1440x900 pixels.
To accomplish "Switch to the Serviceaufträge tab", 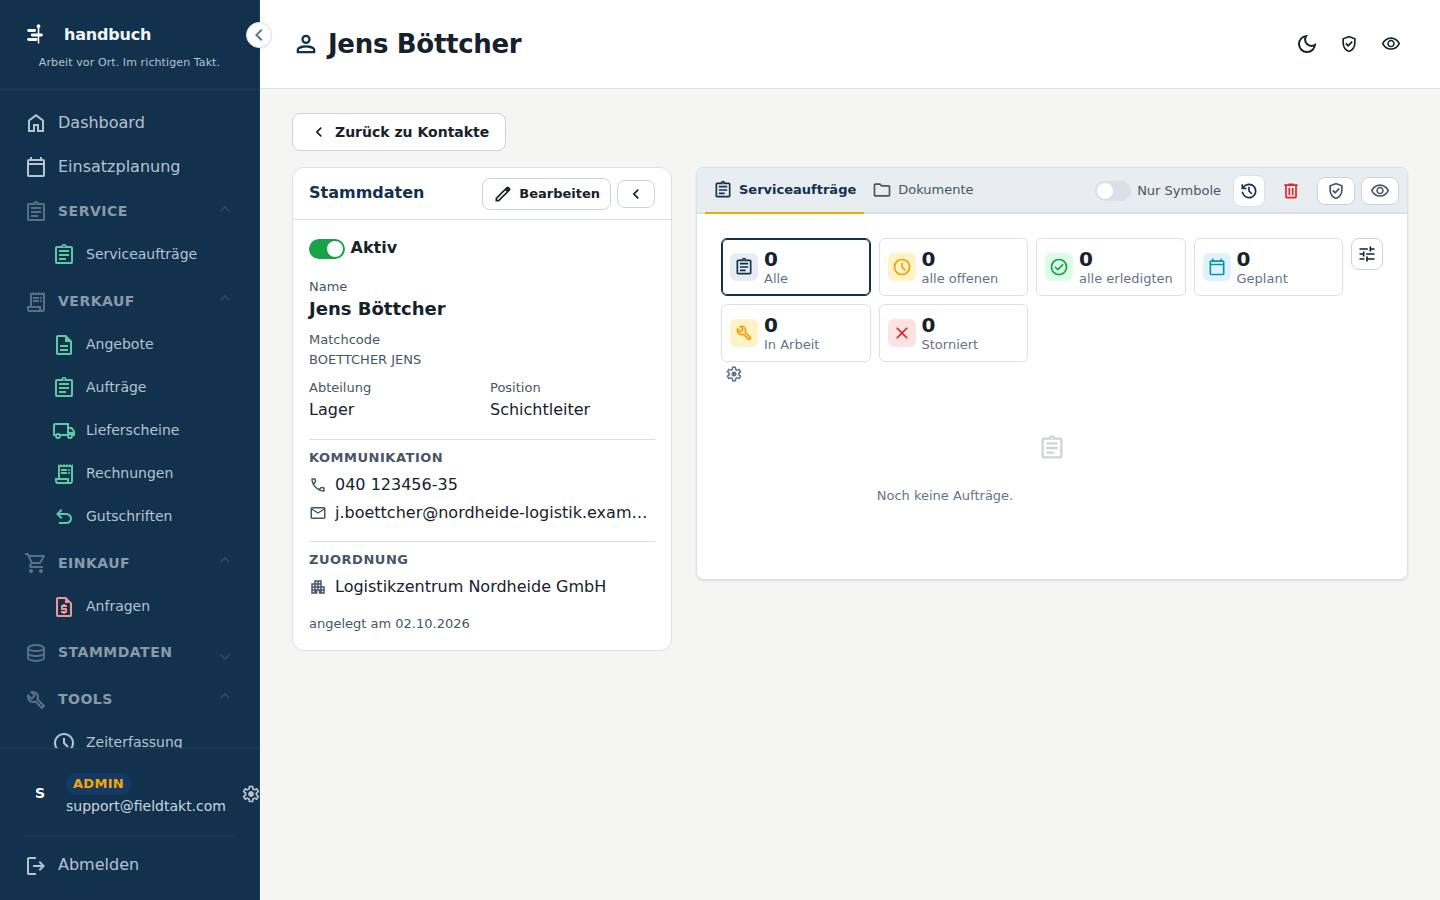I will point(785,190).
